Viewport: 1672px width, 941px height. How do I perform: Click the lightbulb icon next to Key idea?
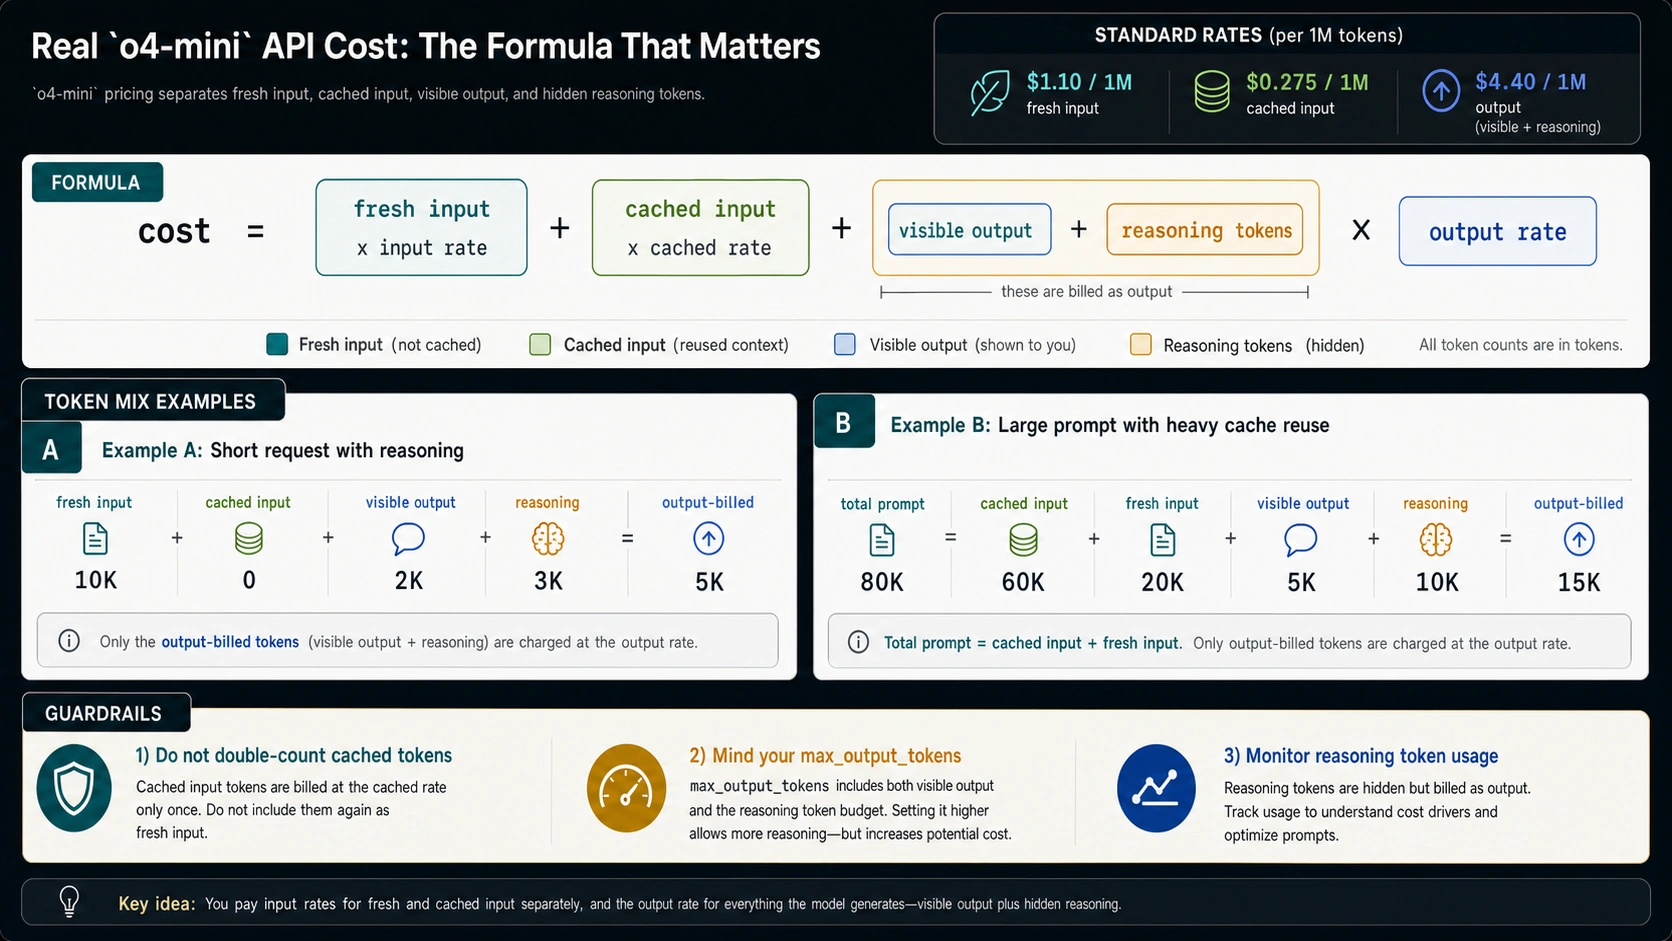69,902
